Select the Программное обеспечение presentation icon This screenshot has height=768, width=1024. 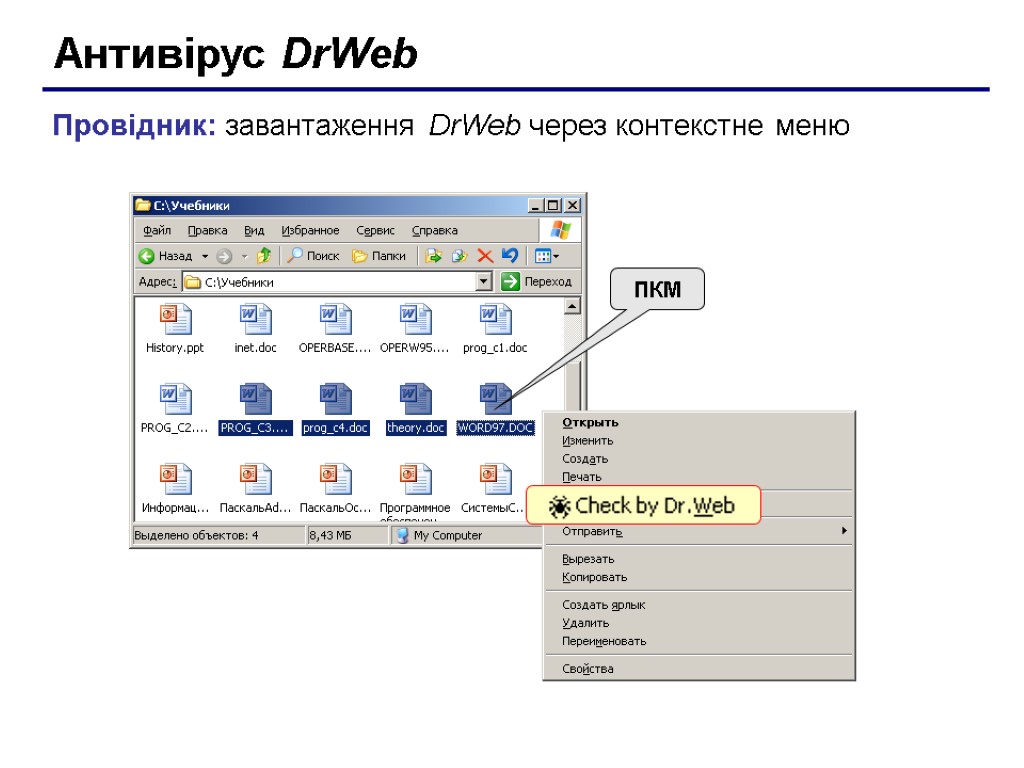(x=415, y=479)
